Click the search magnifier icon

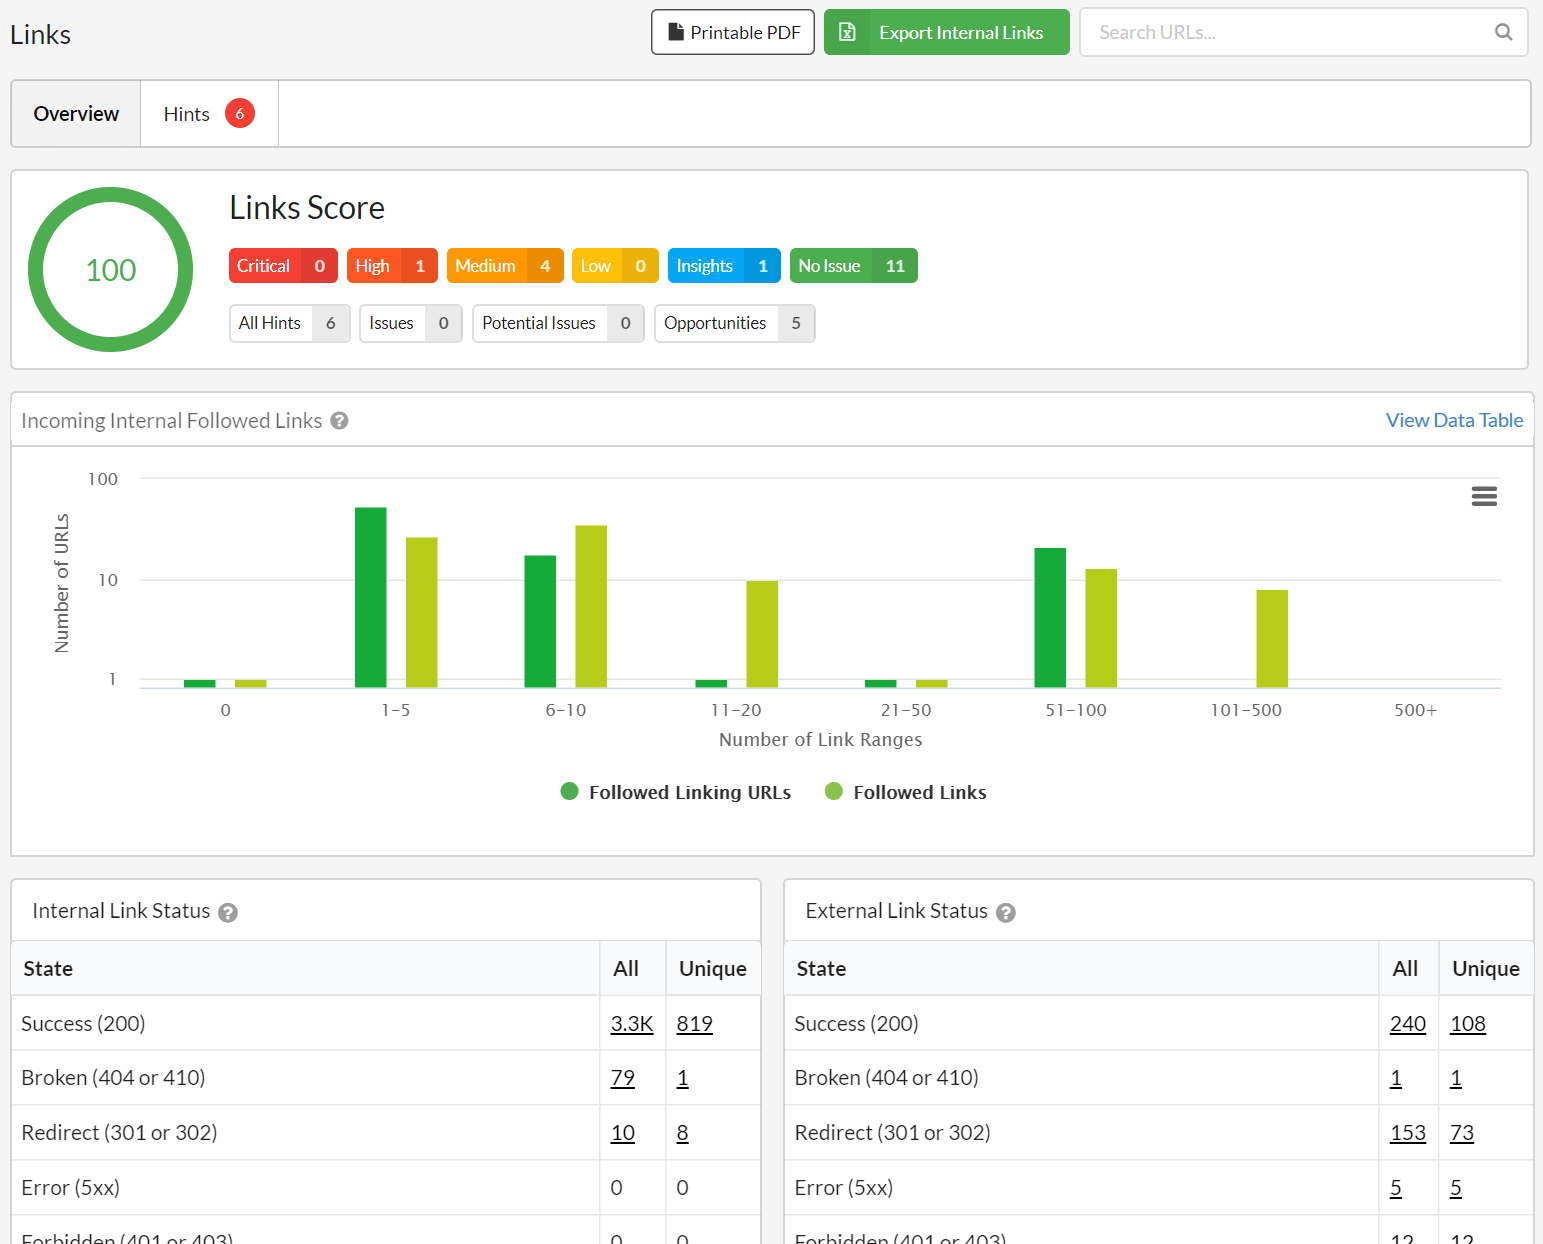(1502, 32)
